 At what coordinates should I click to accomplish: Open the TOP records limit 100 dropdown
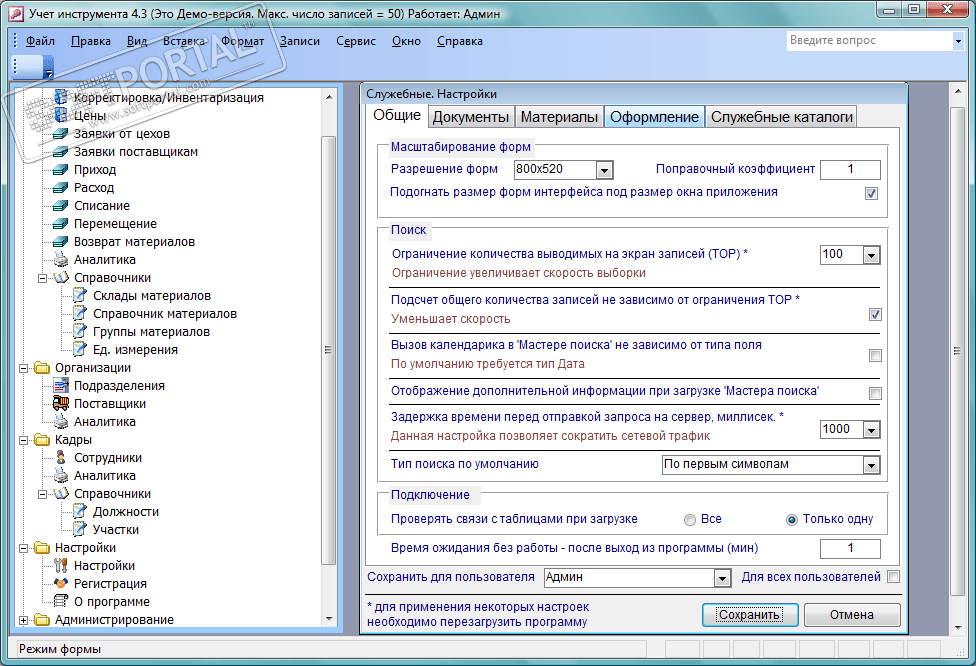pos(871,255)
